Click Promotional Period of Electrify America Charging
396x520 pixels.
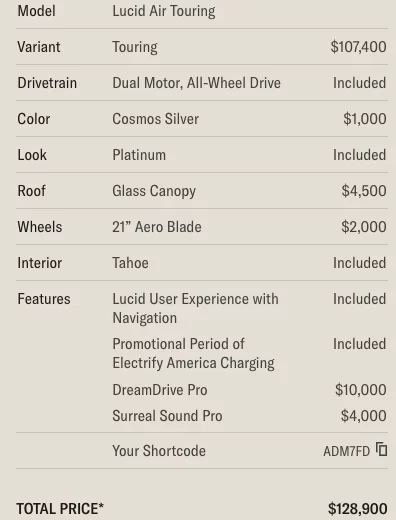193,353
